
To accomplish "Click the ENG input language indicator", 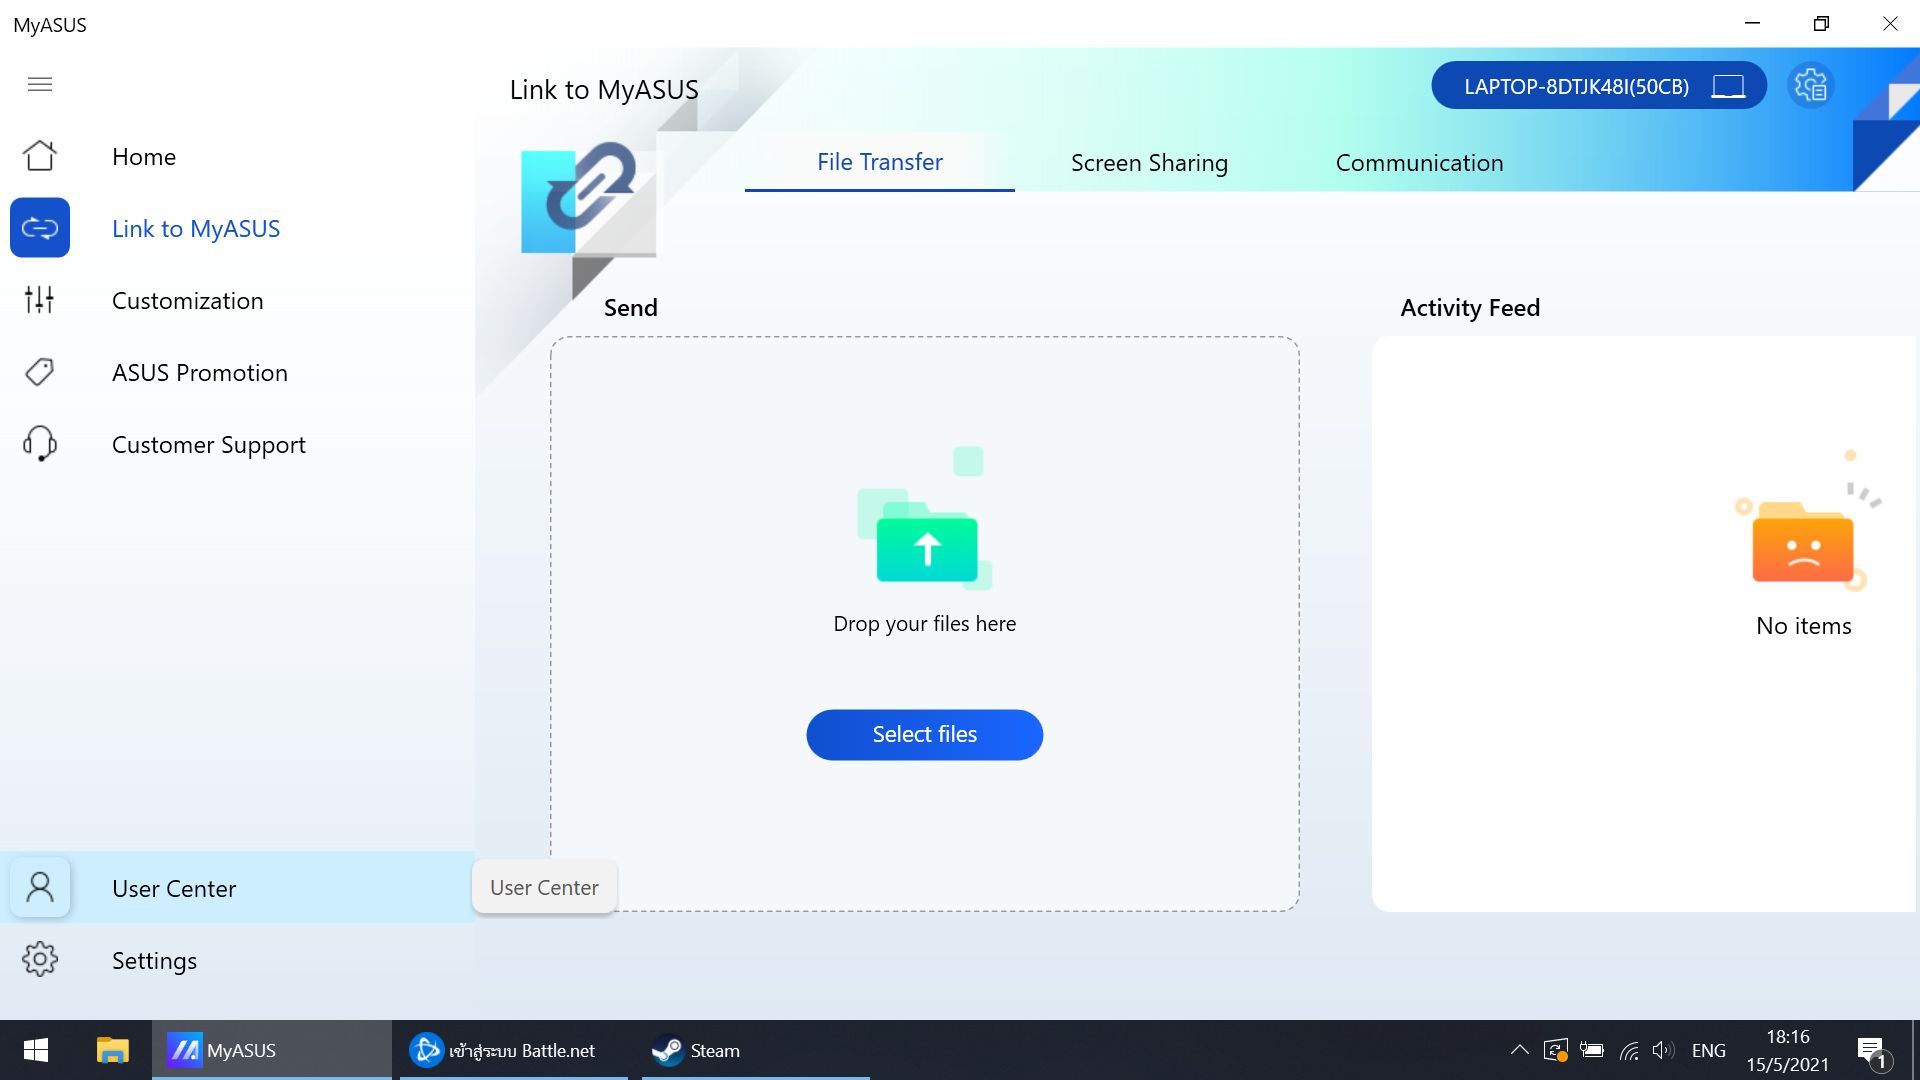I will [x=1709, y=1050].
